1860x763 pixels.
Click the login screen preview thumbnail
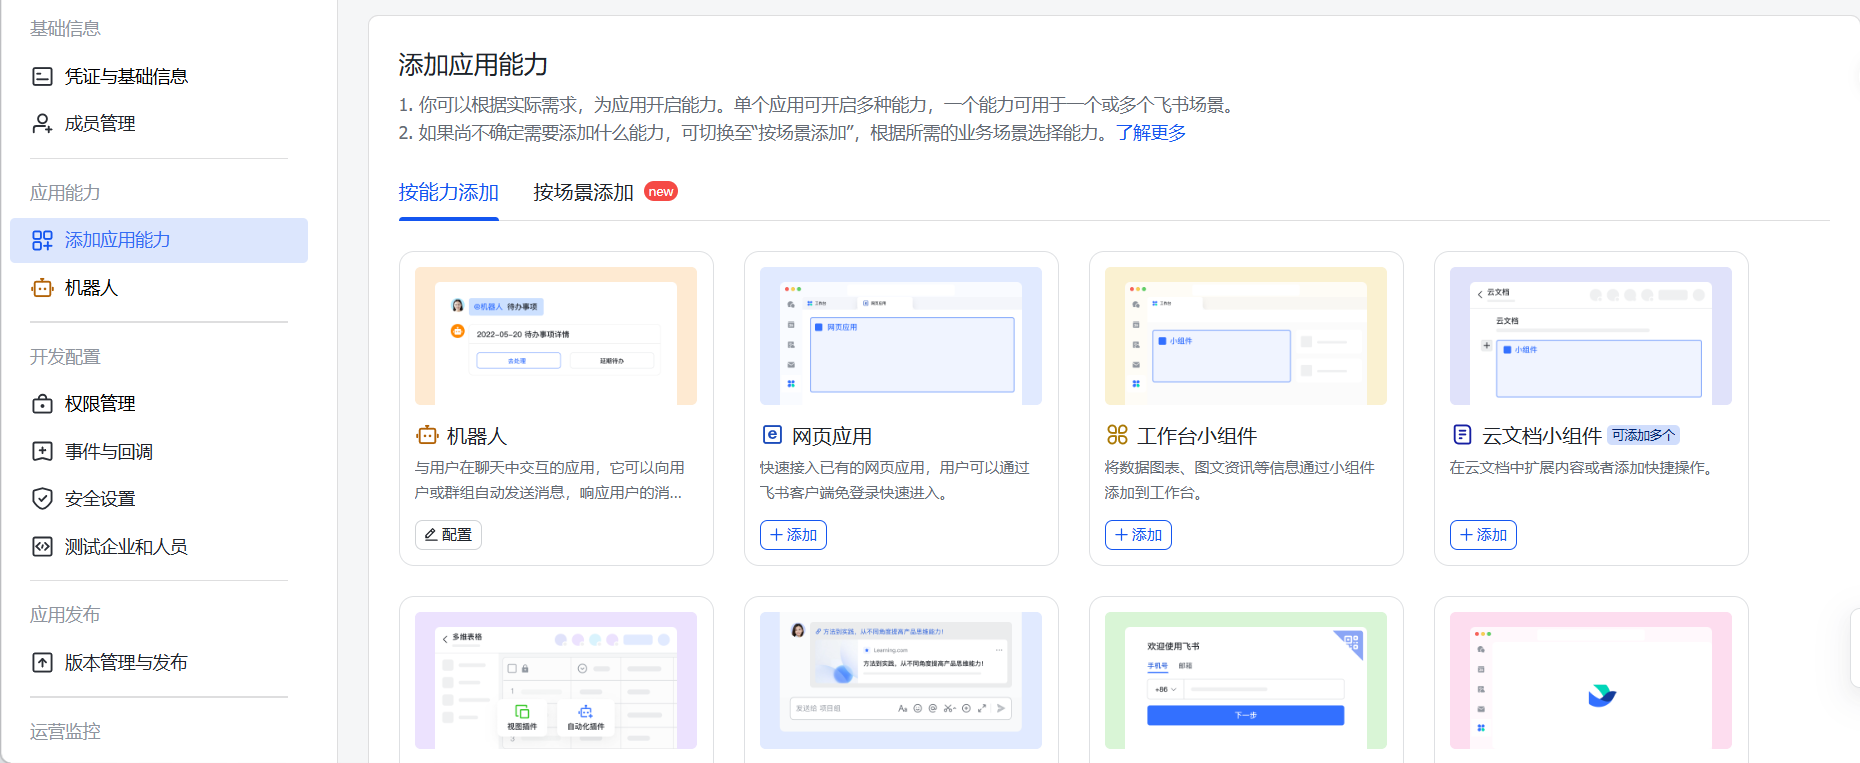click(1246, 680)
